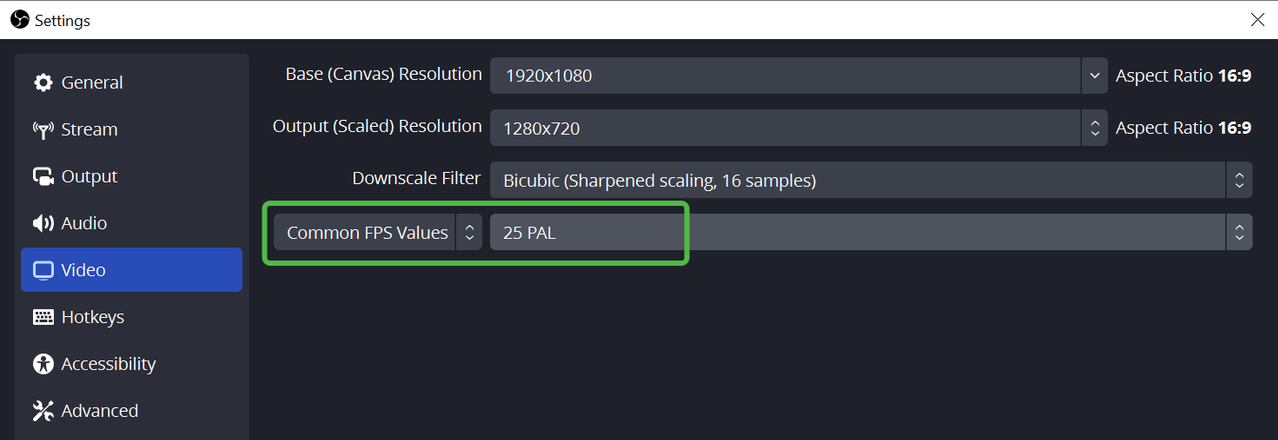Click the Accessibility person icon
The width and height of the screenshot is (1278, 440).
tap(43, 364)
